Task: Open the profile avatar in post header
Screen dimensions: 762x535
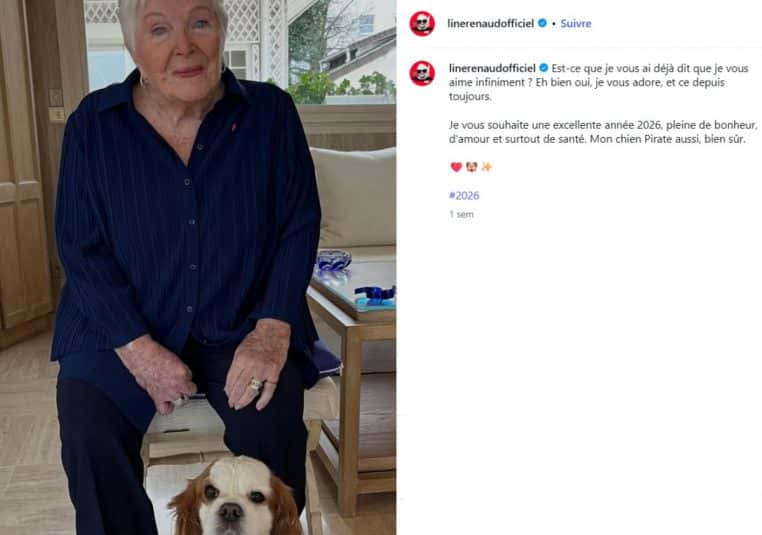Action: tap(422, 23)
